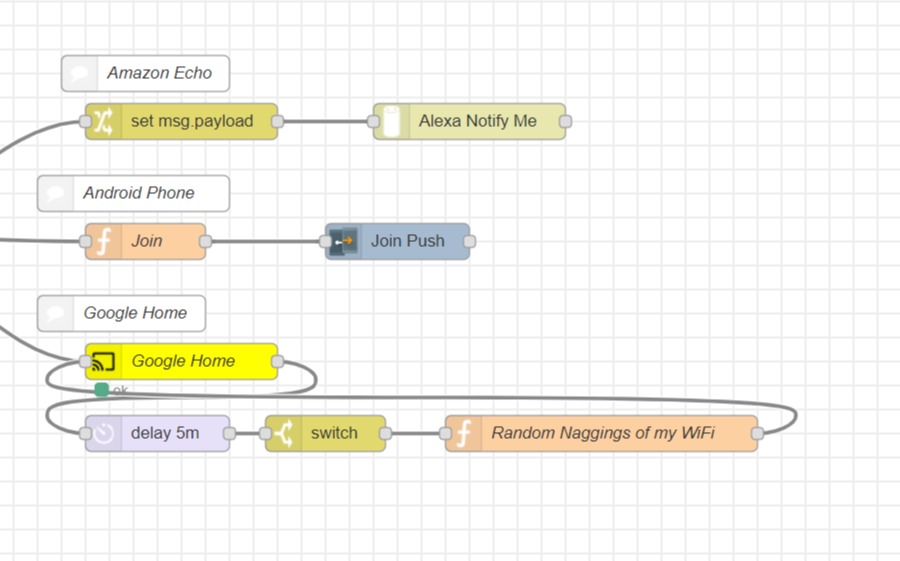The width and height of the screenshot is (900, 561).
Task: Click the Google Home comment bubble icon
Action: 56,314
